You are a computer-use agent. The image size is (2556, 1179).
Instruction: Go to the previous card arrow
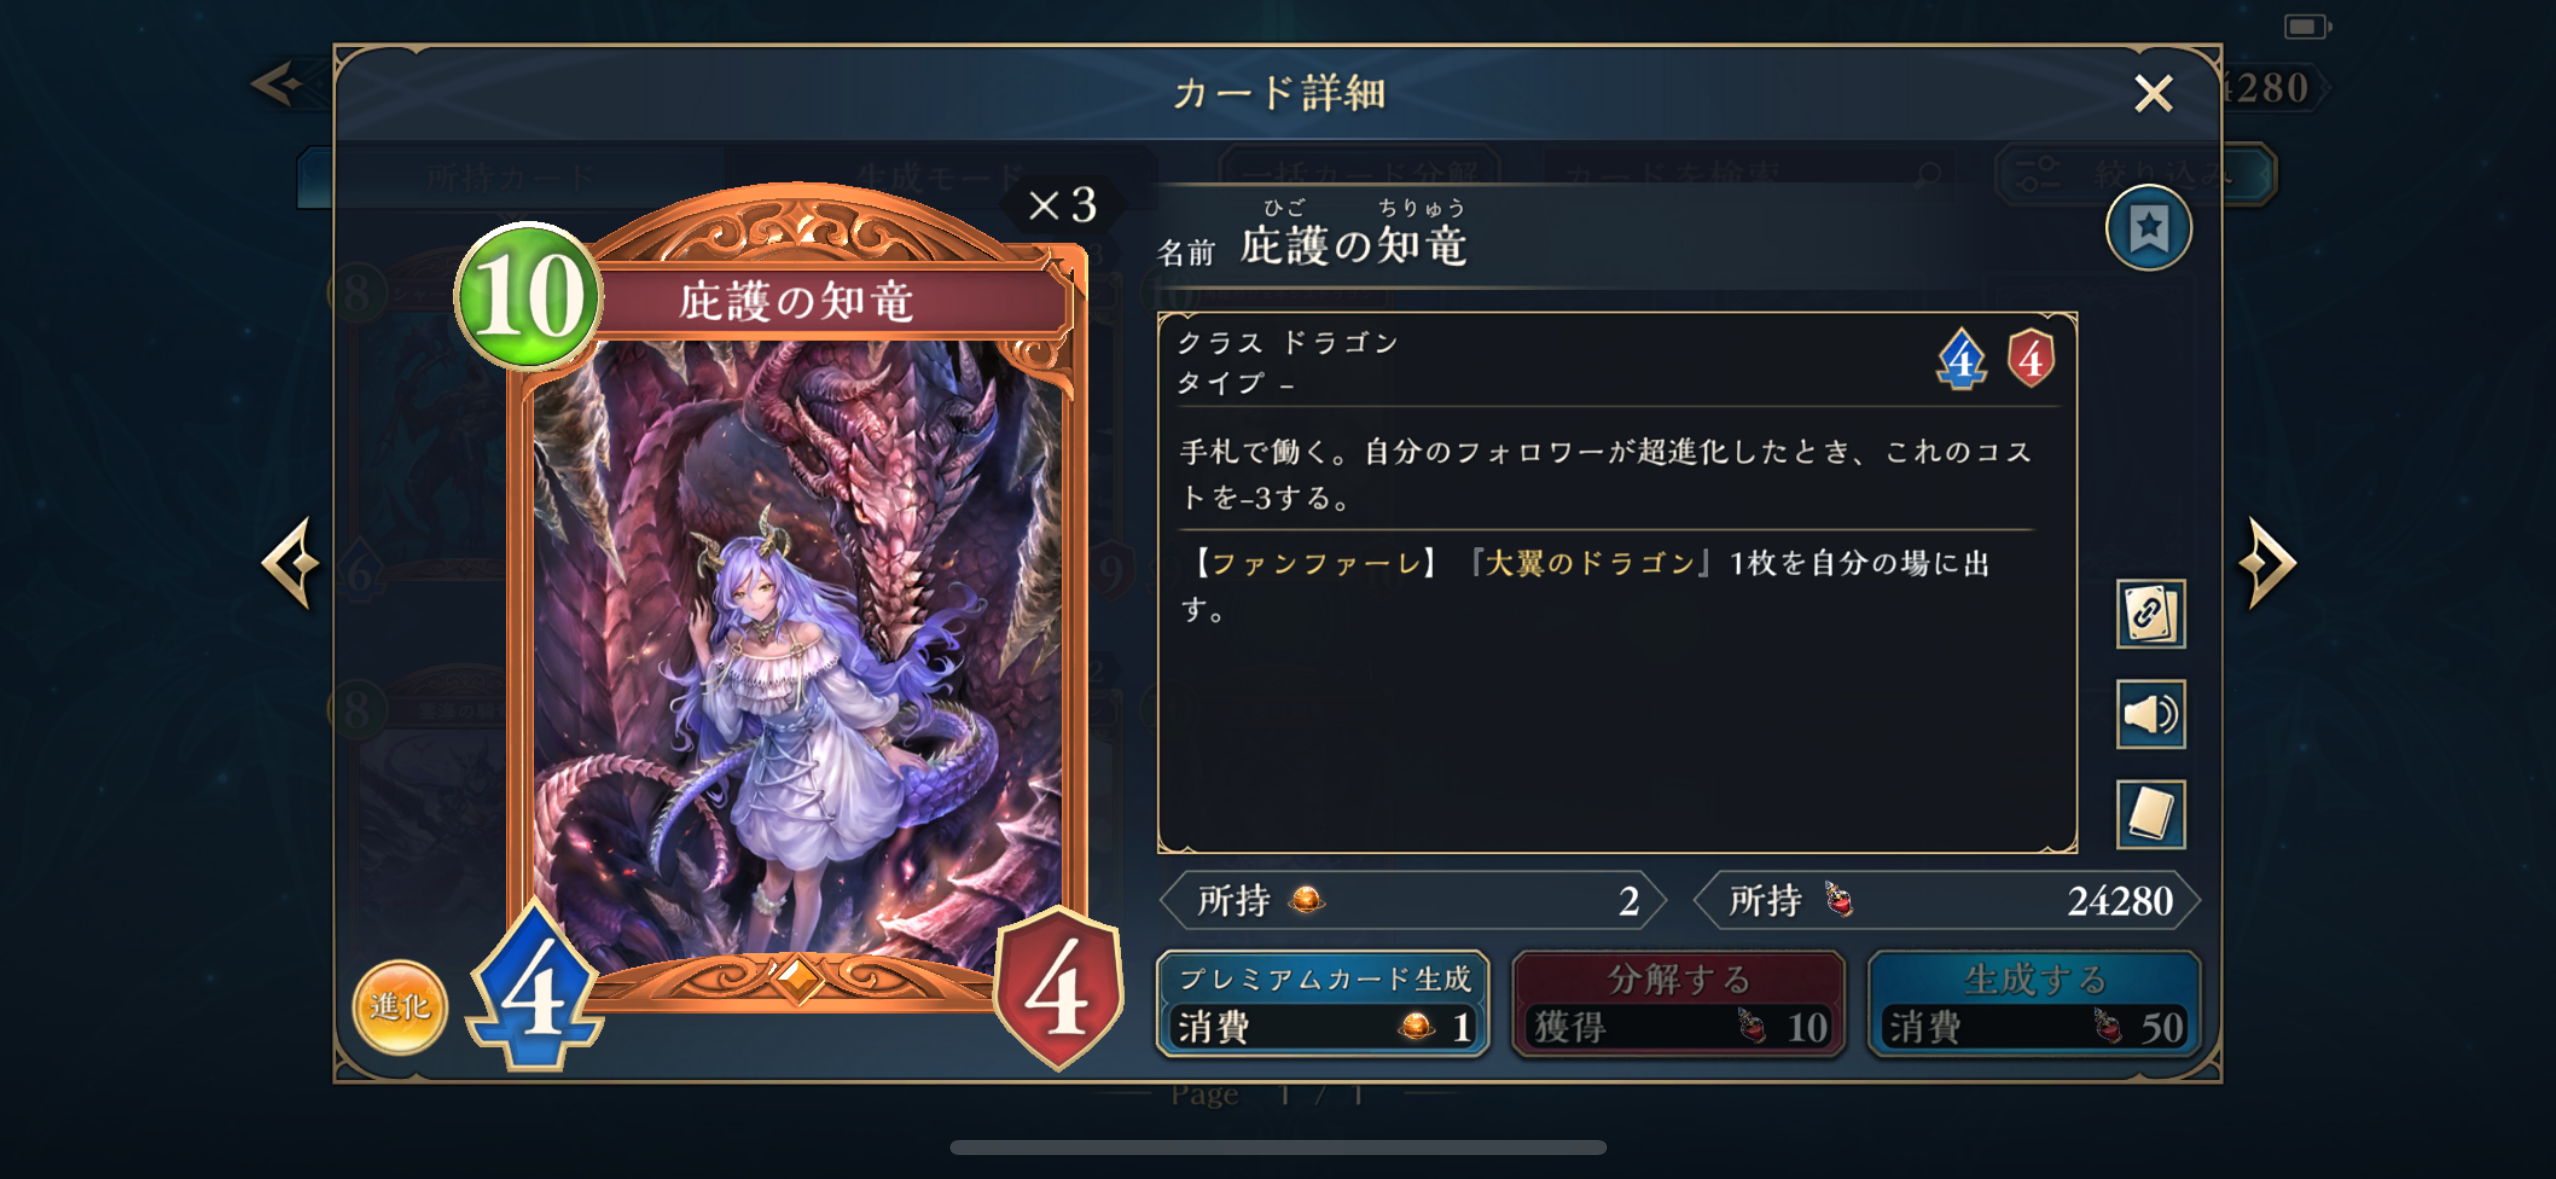click(x=291, y=562)
